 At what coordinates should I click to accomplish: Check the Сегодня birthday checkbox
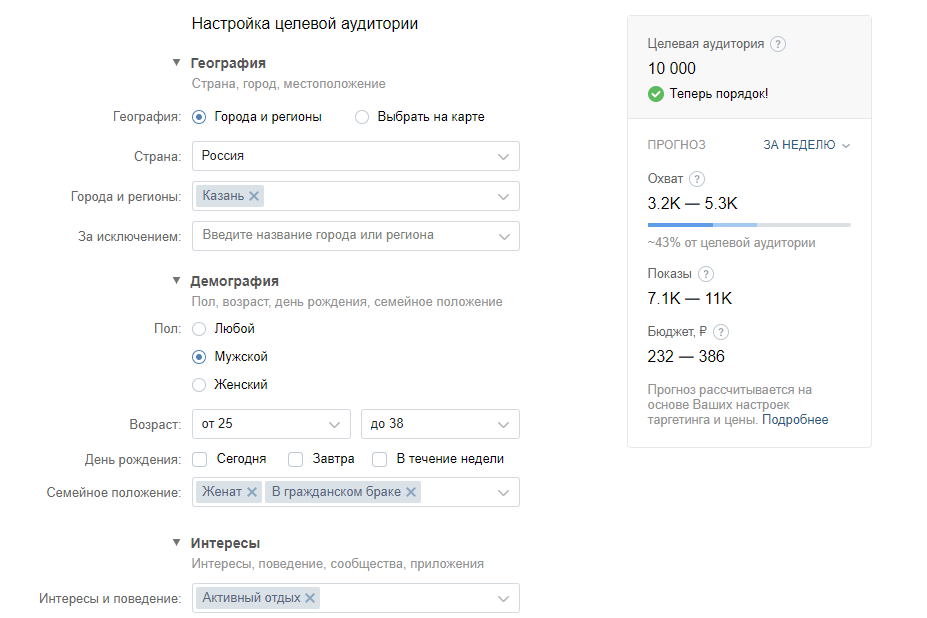[x=200, y=459]
